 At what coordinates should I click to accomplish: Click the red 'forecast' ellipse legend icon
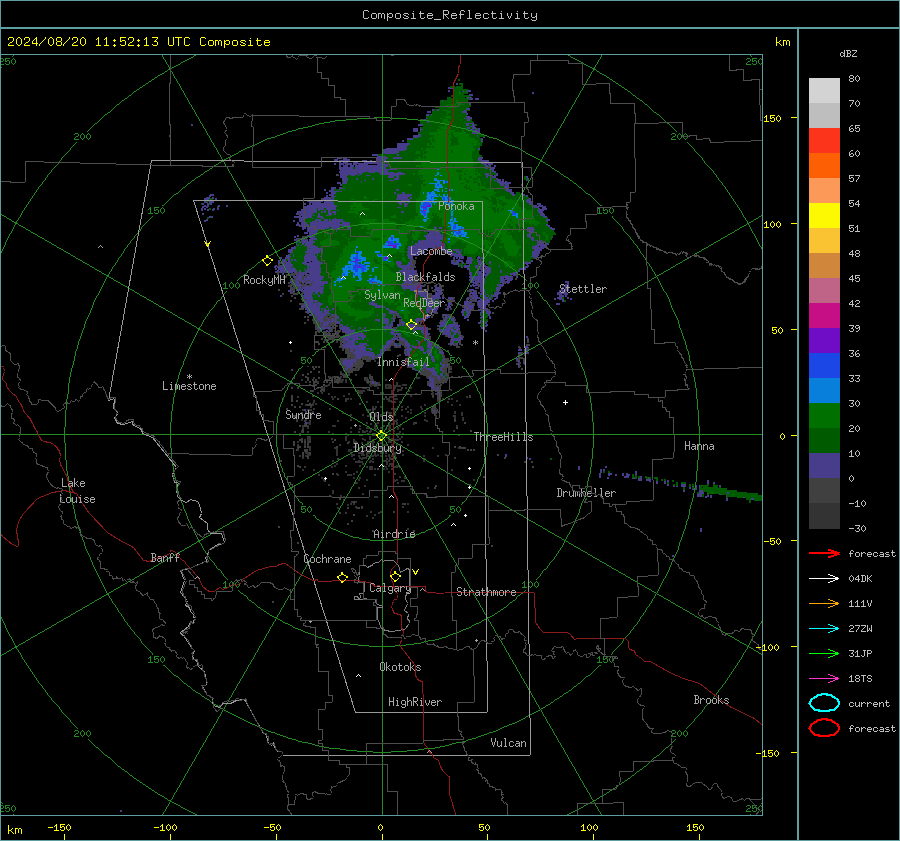(824, 728)
